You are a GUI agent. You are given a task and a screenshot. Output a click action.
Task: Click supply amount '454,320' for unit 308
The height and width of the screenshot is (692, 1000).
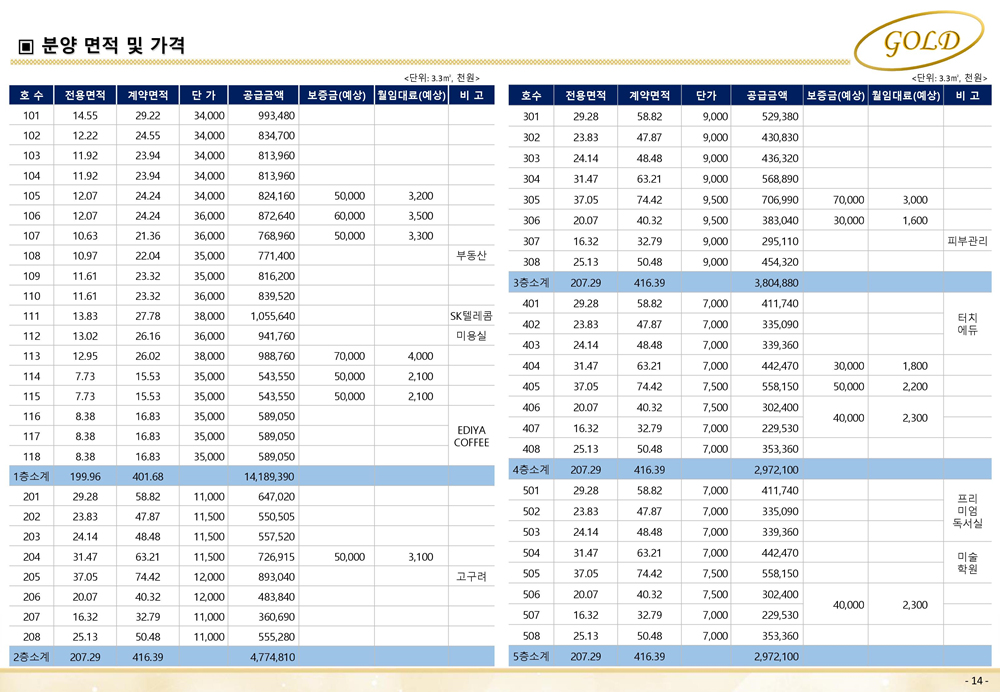tap(780, 262)
